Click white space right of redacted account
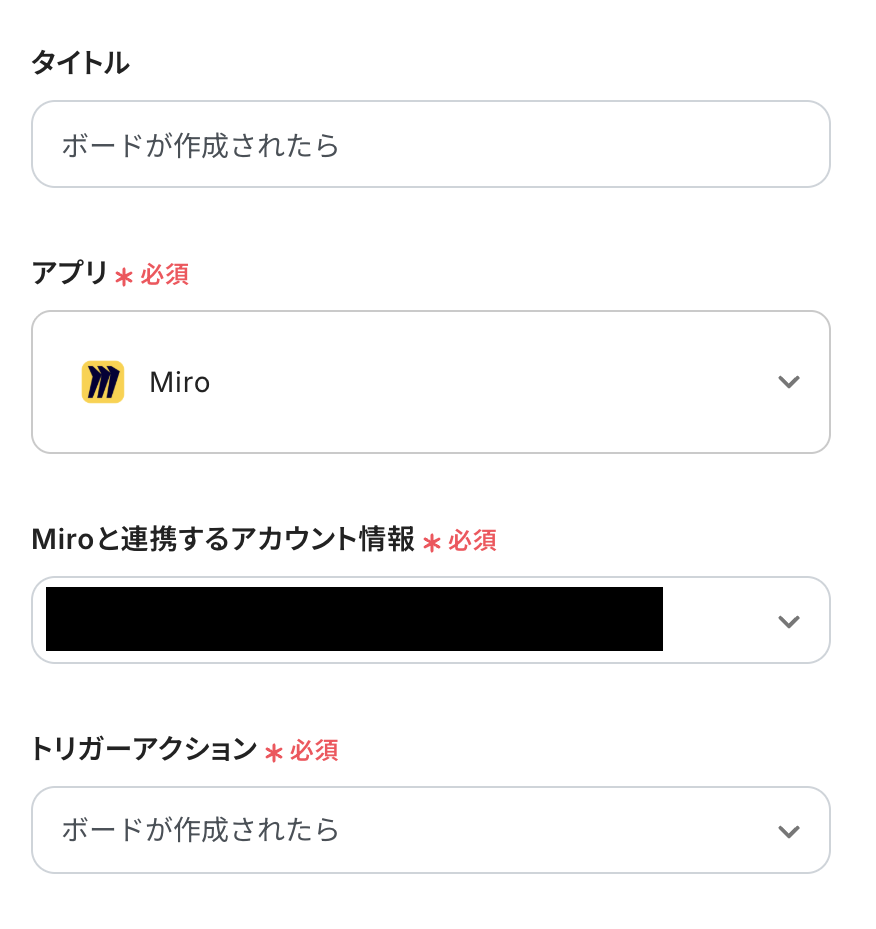This screenshot has width=876, height=929. [715, 621]
